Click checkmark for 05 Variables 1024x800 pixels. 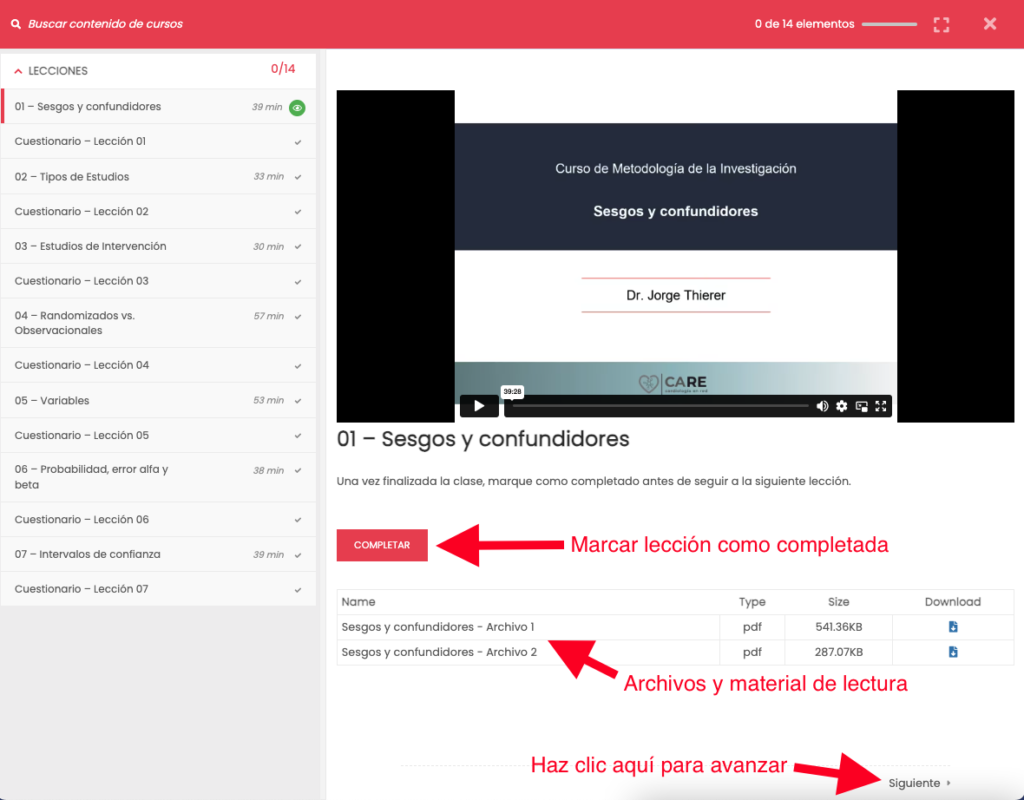(298, 401)
